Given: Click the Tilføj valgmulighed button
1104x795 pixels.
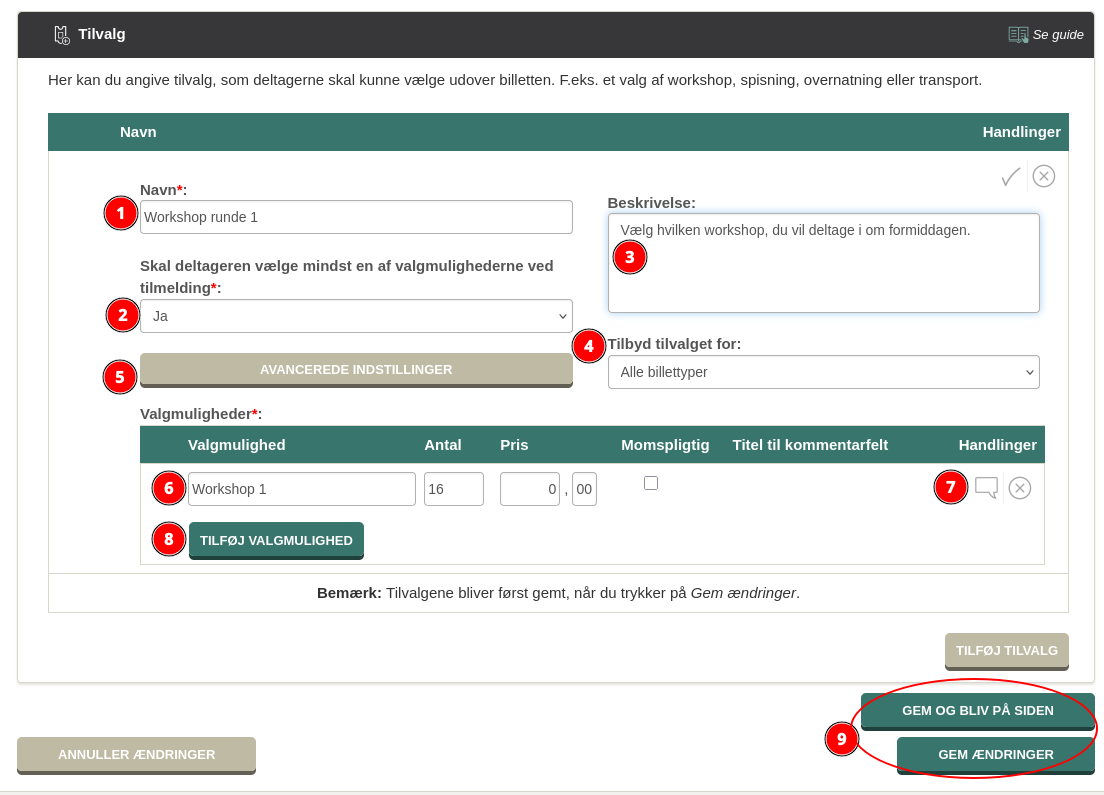Looking at the screenshot, I should 276,540.
